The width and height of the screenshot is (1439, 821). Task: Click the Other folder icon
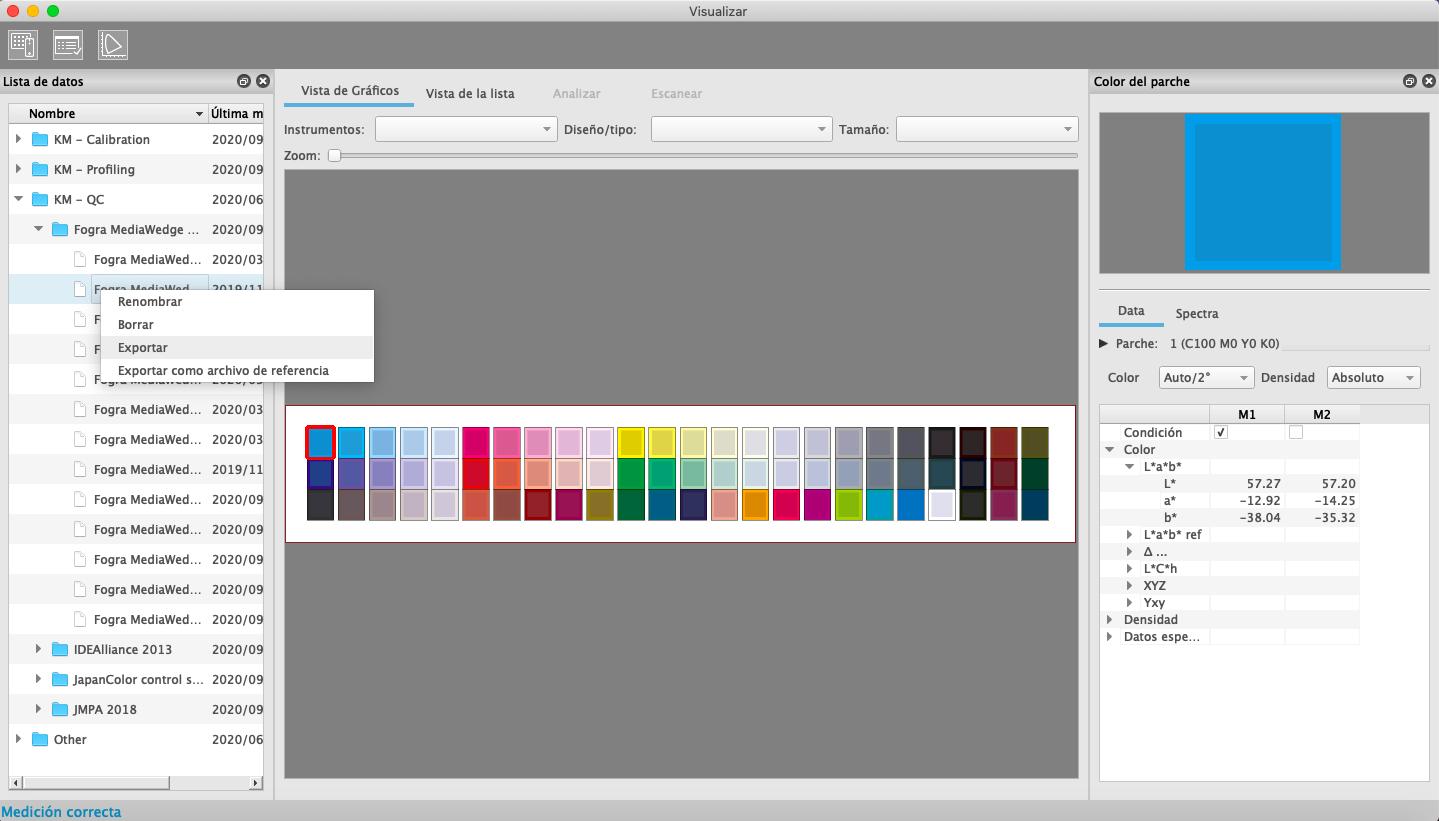(x=40, y=739)
